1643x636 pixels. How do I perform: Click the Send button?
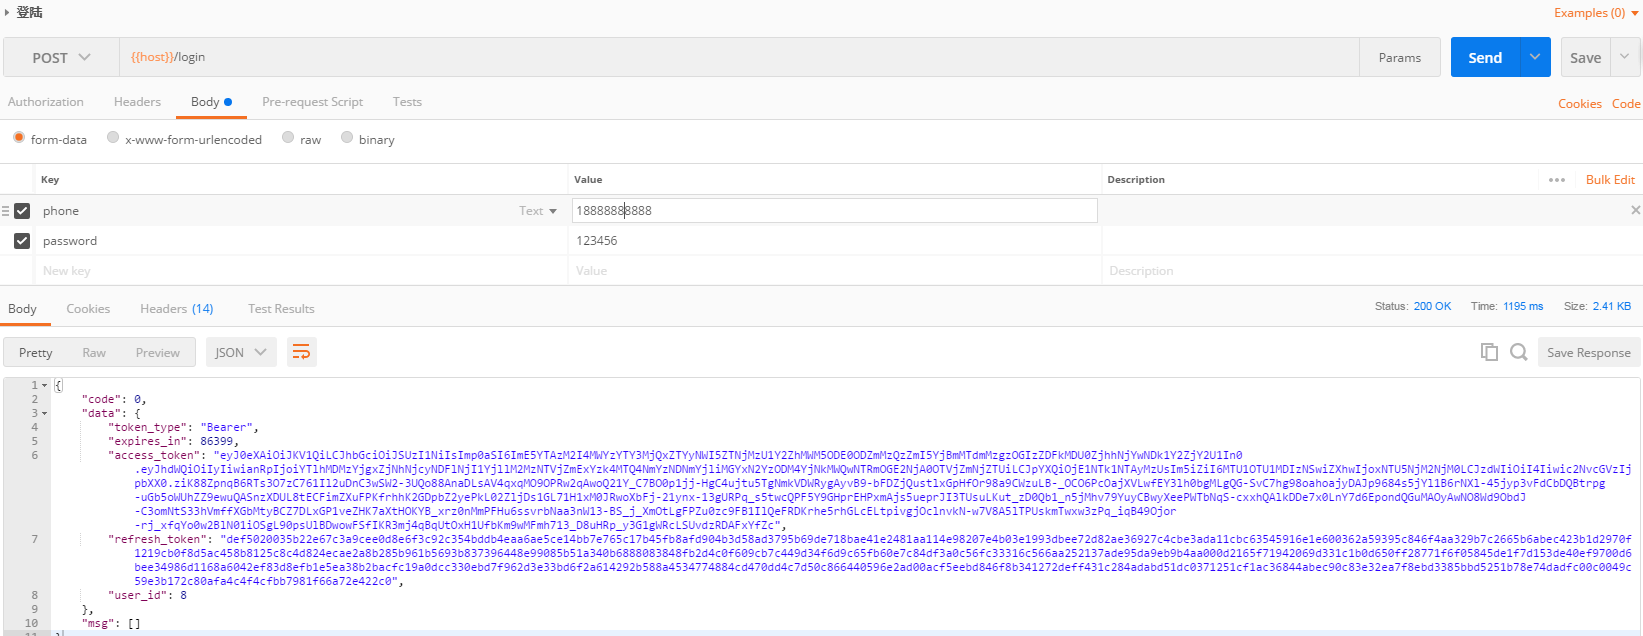pyautogui.click(x=1485, y=57)
